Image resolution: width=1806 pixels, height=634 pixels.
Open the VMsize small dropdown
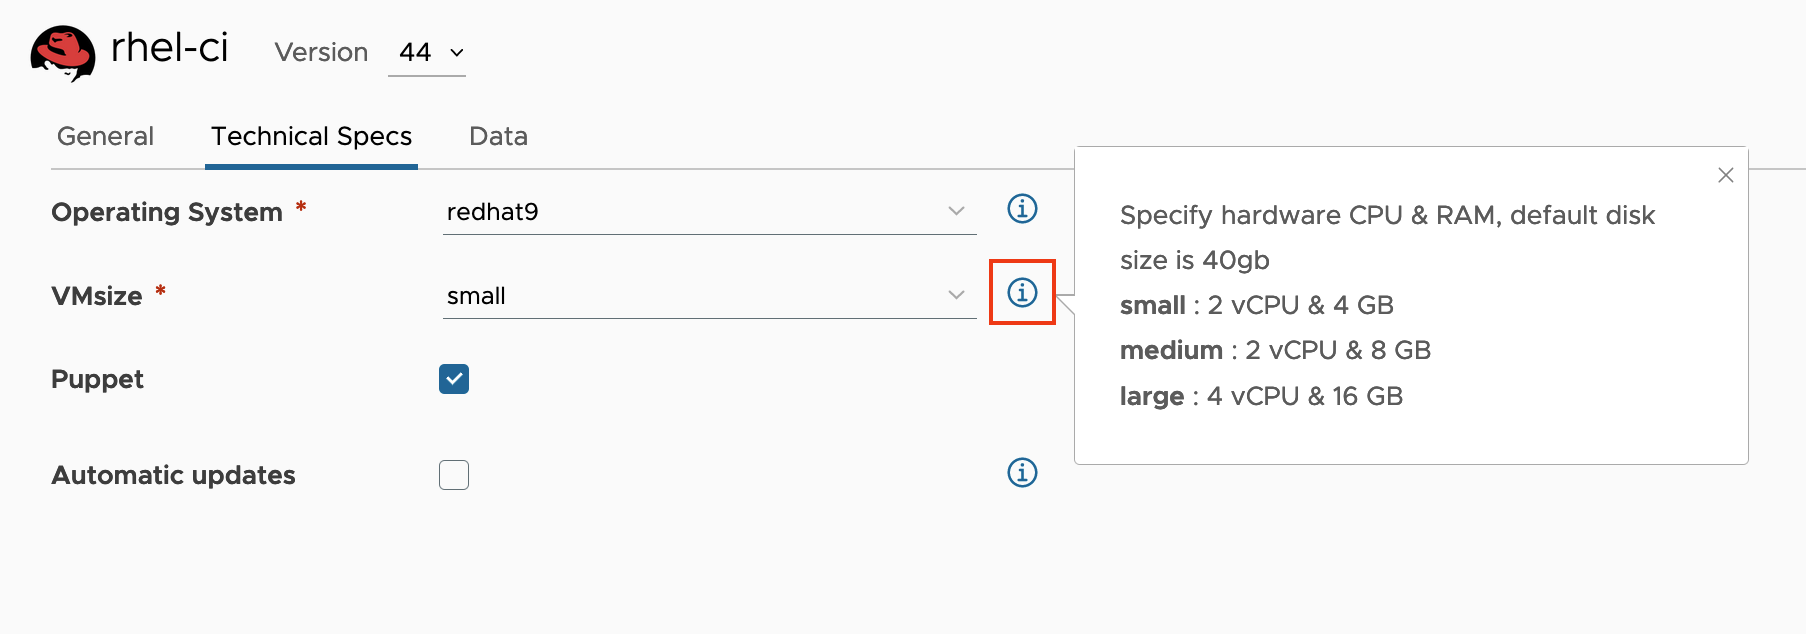[708, 296]
